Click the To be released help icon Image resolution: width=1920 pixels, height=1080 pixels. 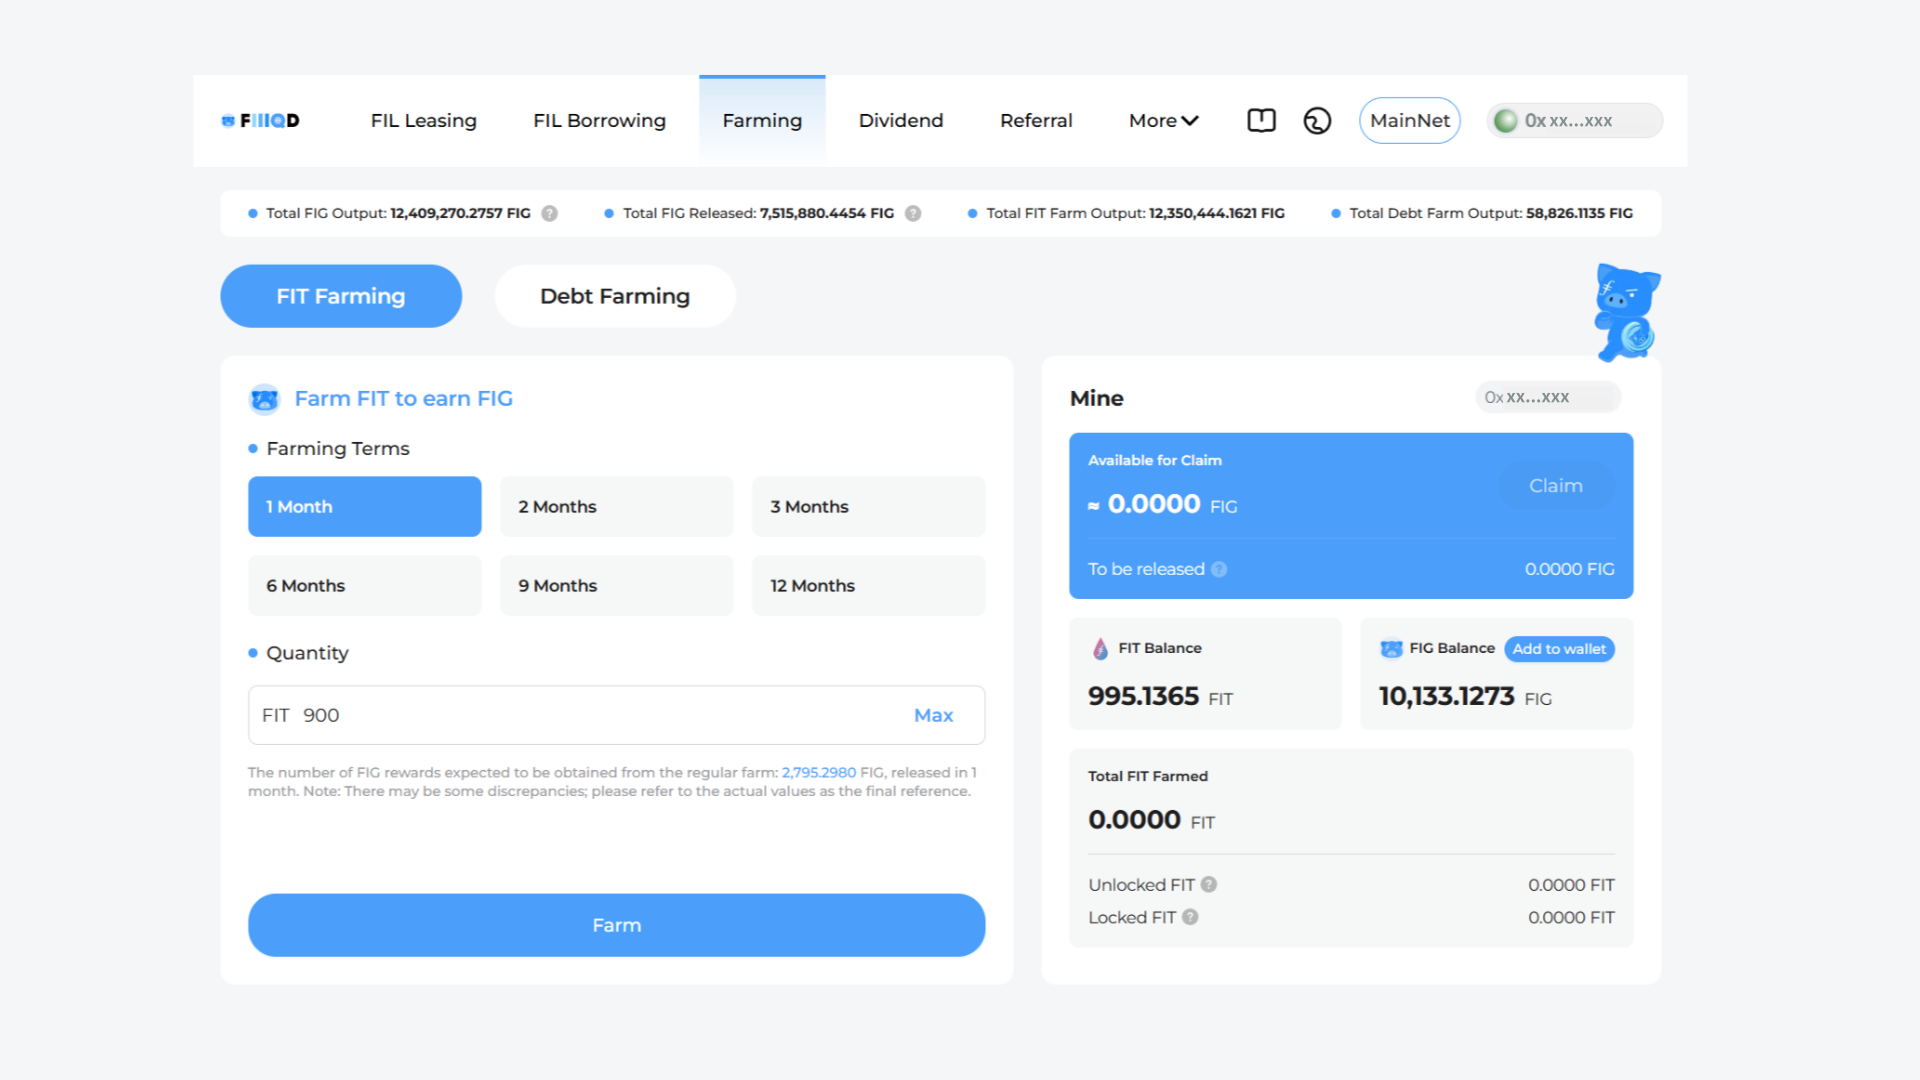click(x=1219, y=570)
